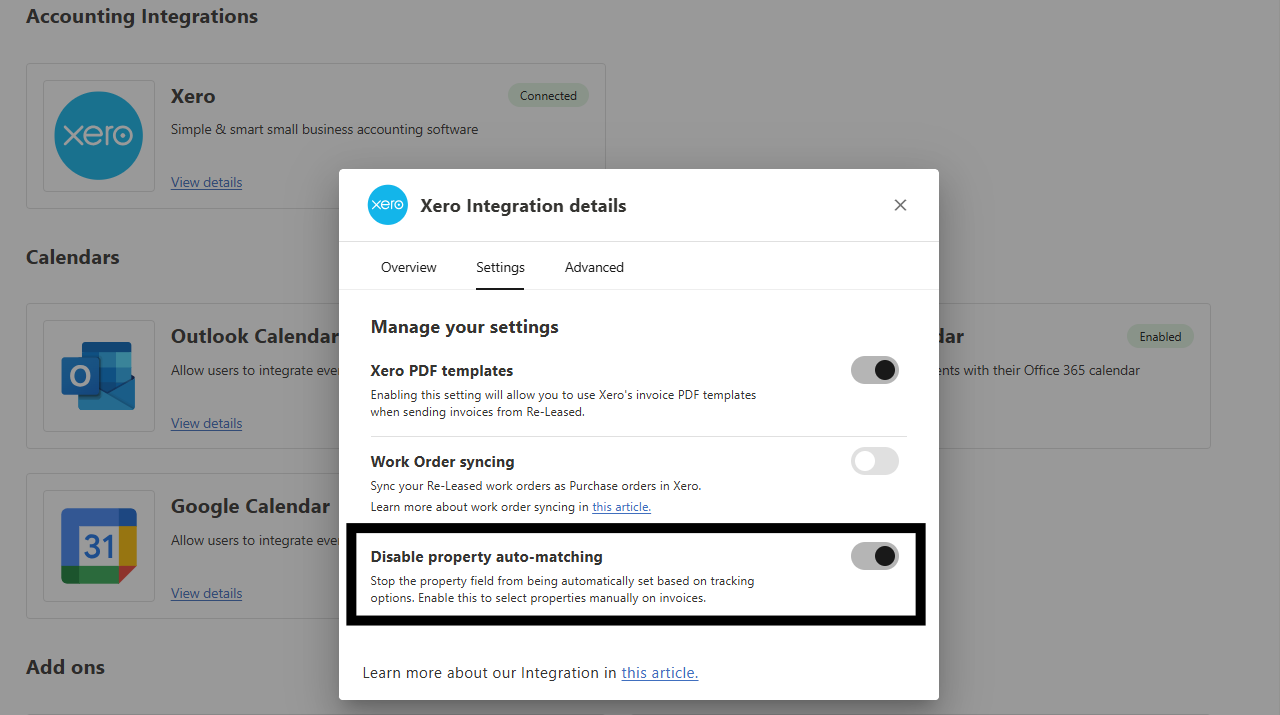Enable Work Order syncing
1280x715 pixels.
[x=874, y=461]
